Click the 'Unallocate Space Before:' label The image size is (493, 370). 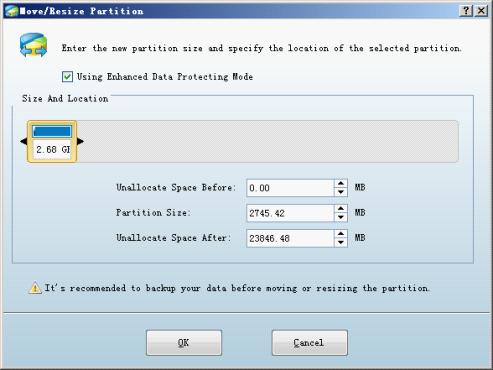click(176, 188)
